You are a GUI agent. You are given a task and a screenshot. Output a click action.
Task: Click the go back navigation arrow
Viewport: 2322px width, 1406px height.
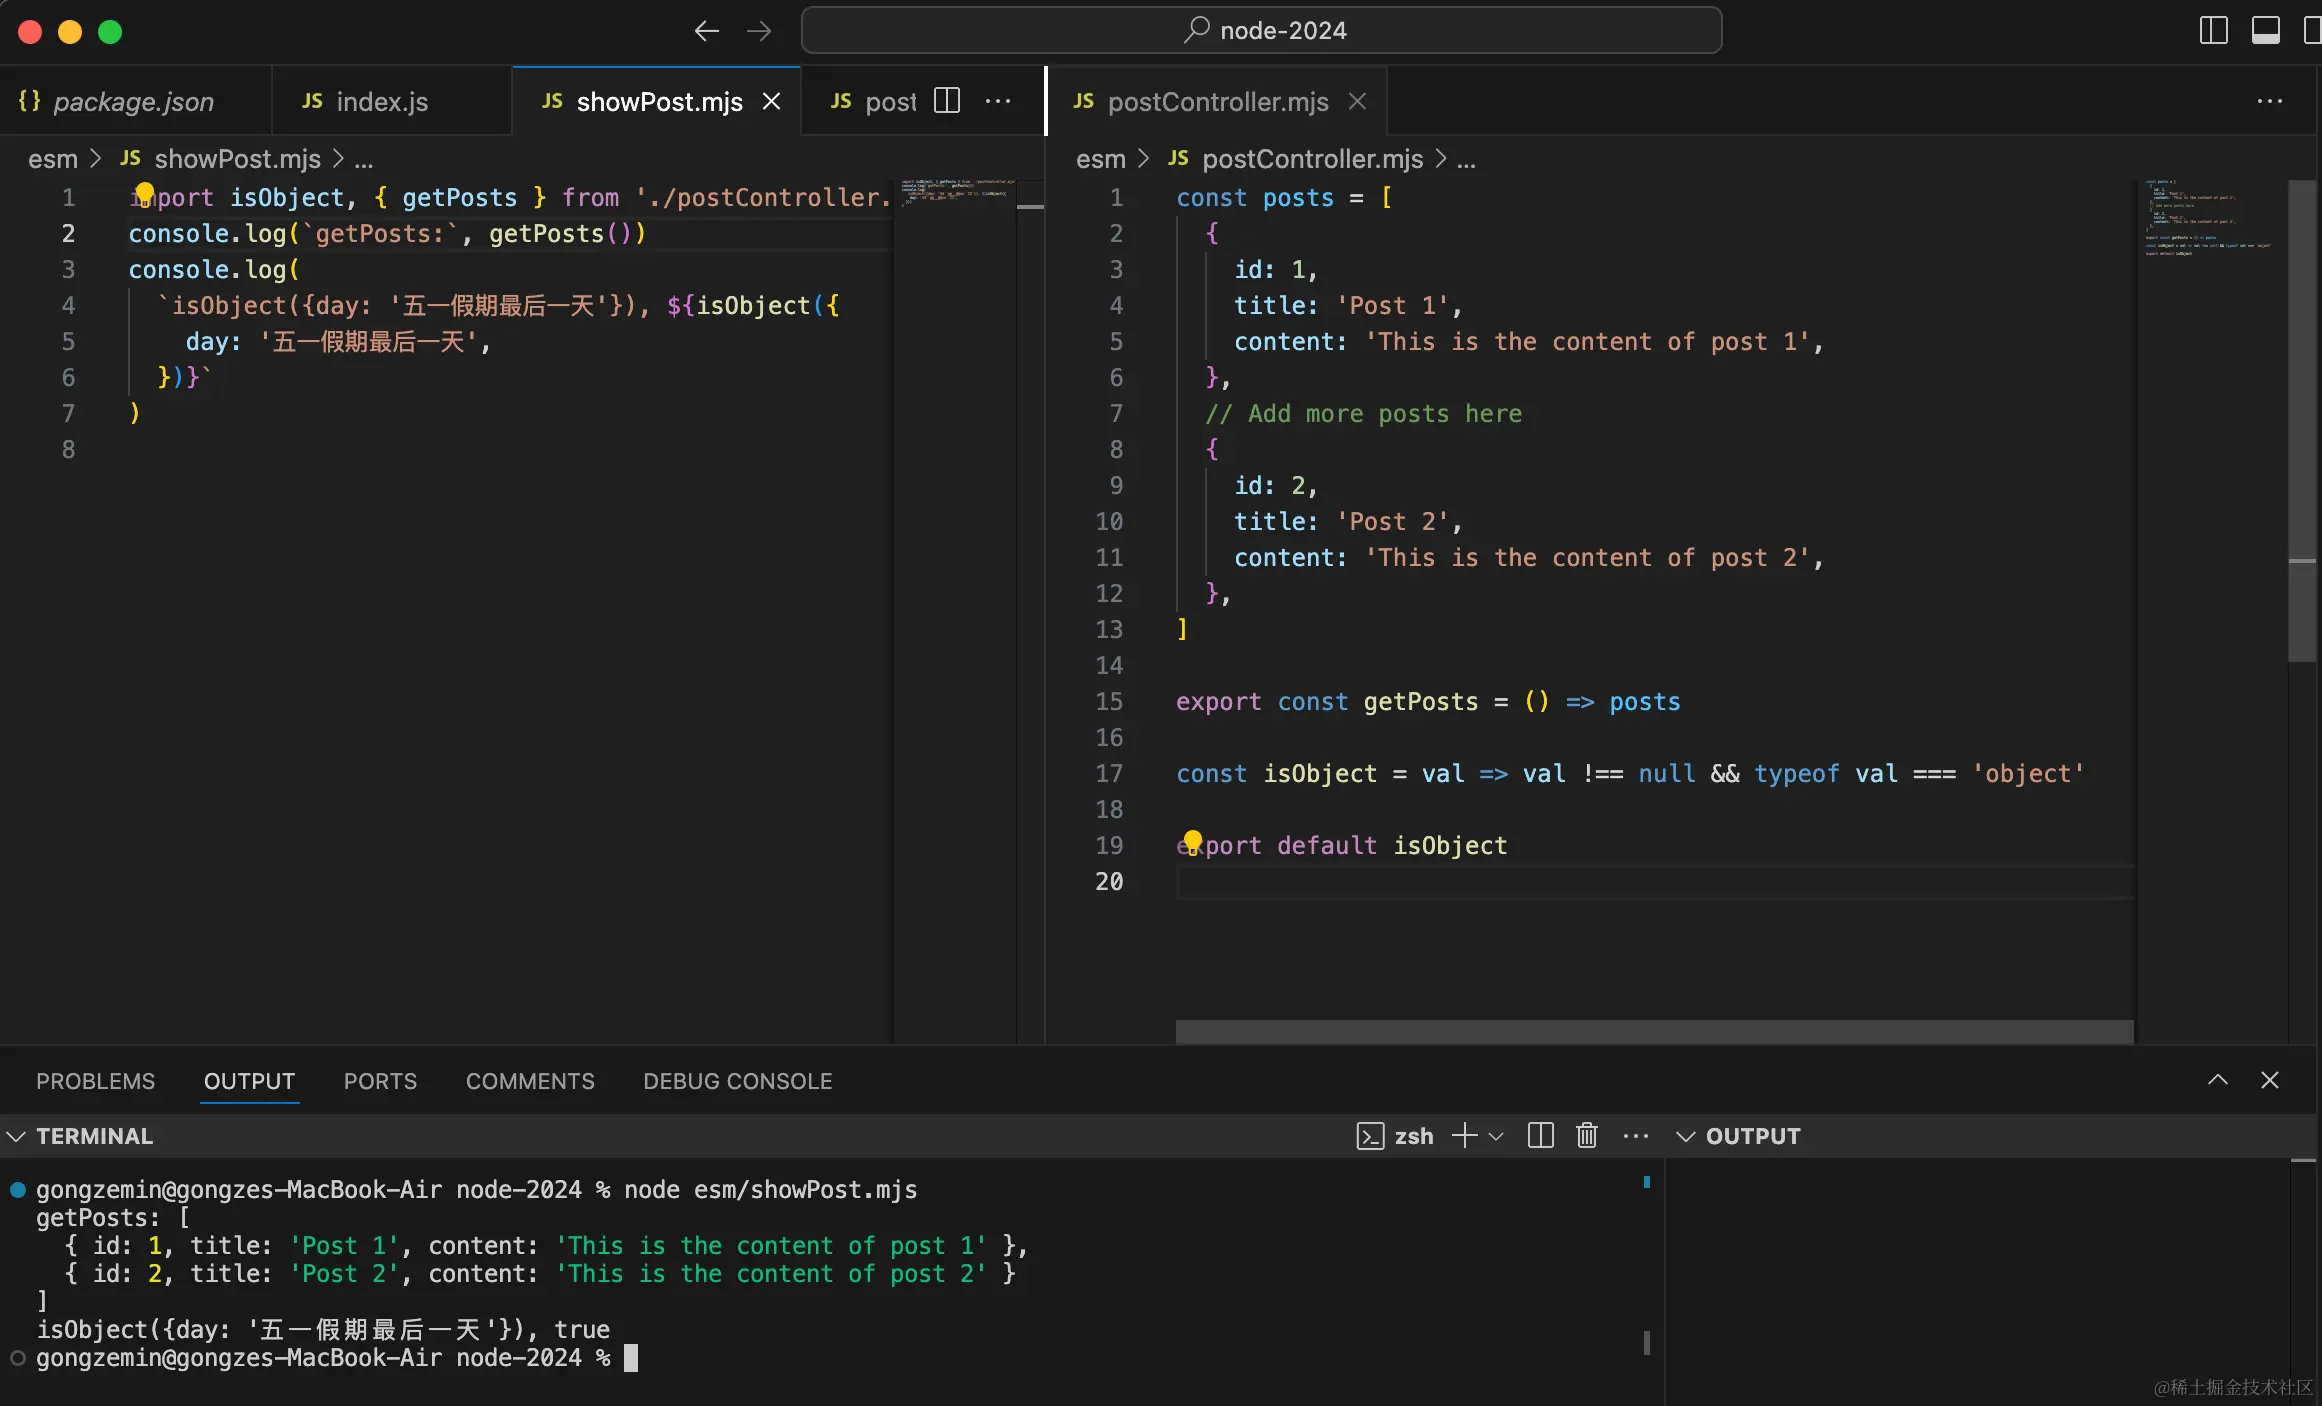[706, 31]
